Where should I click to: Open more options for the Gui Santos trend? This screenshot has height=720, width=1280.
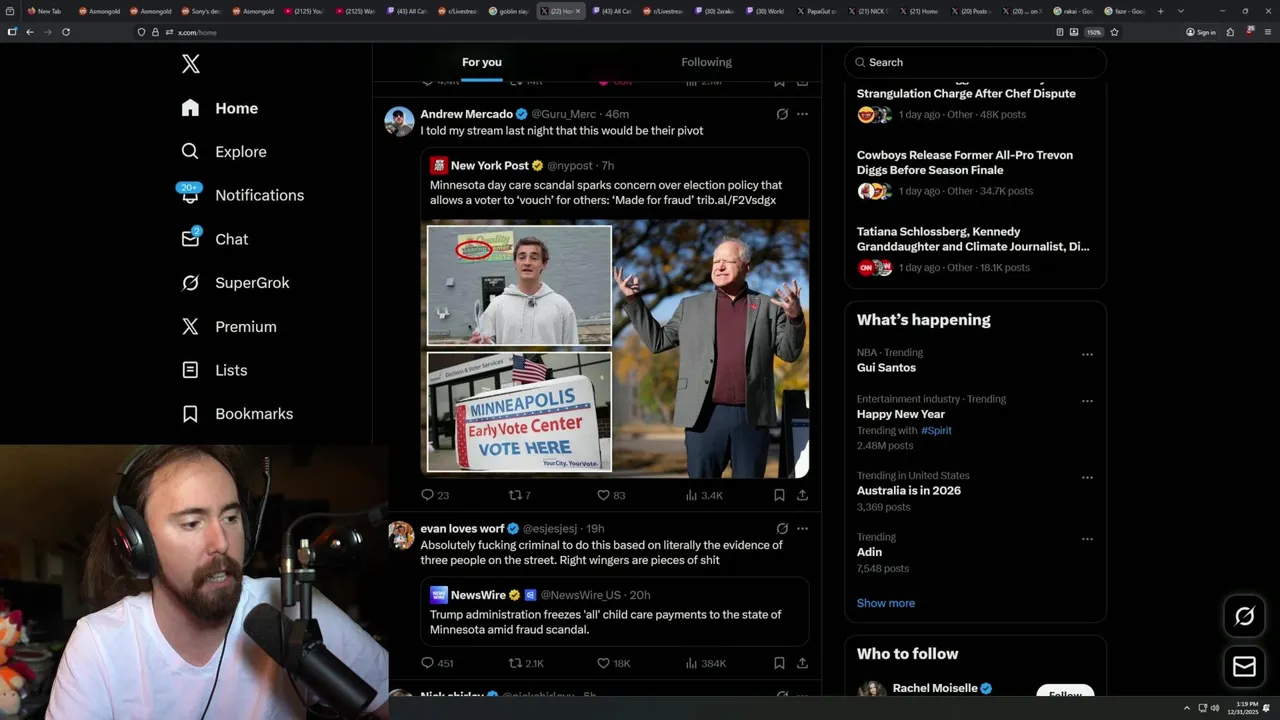[x=1087, y=354]
